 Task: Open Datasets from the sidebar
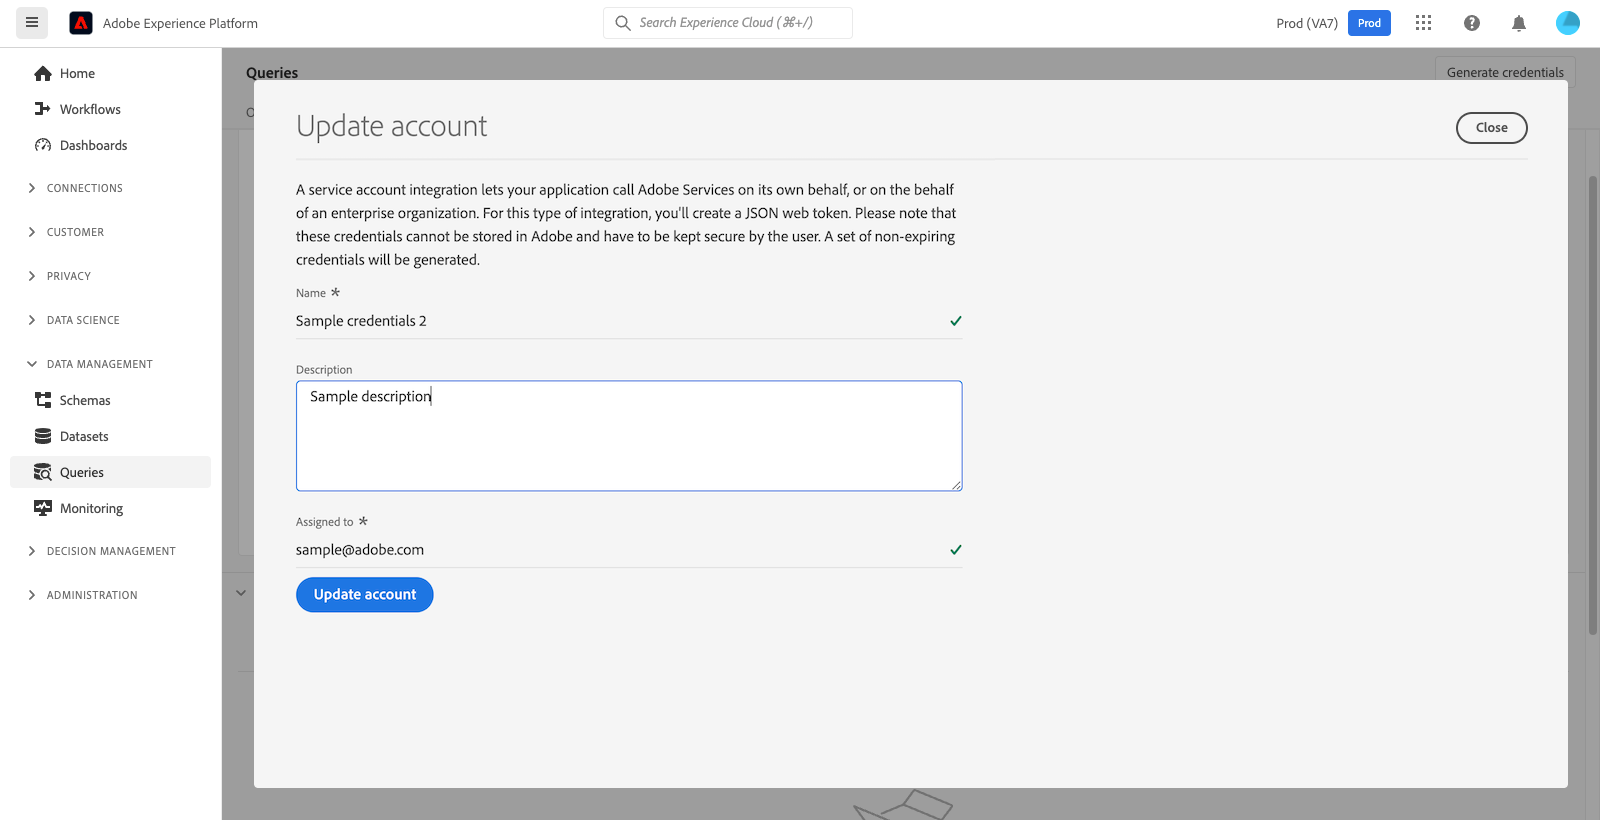pyautogui.click(x=84, y=436)
